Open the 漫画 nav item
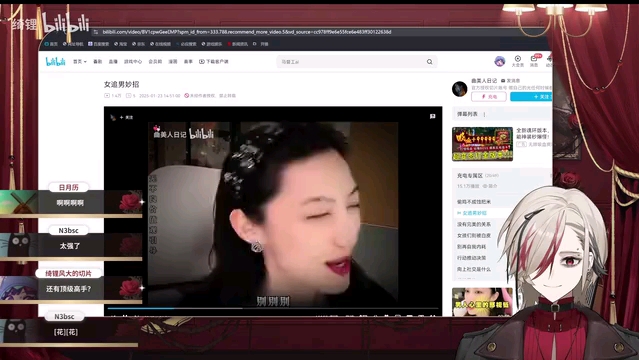This screenshot has width=639, height=360. pos(173,62)
